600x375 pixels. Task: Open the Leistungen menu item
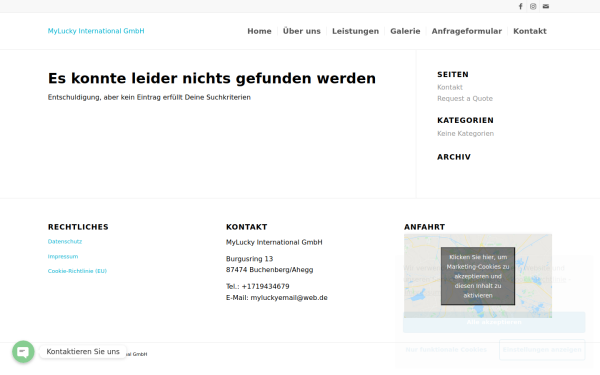355,31
